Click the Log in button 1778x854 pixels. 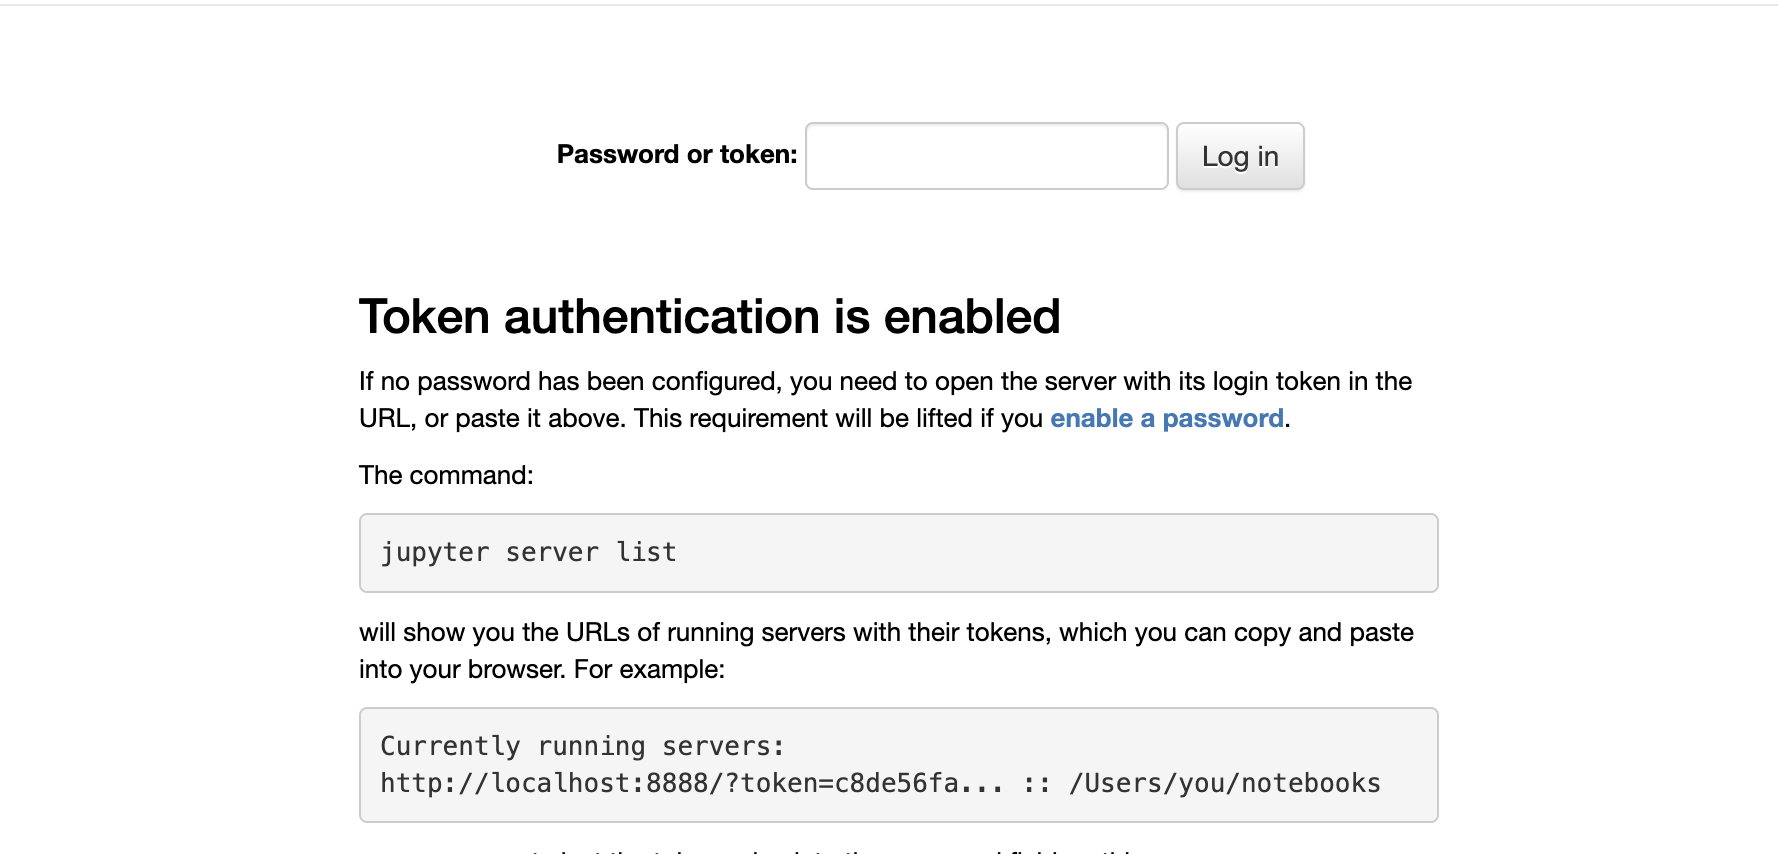1240,156
